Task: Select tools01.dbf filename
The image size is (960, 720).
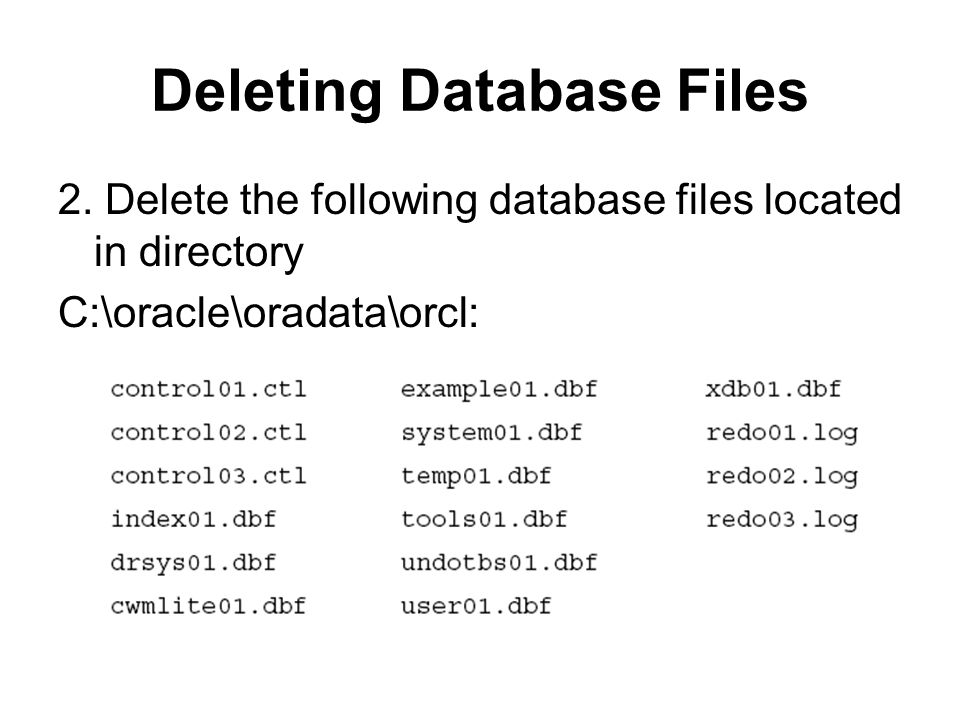Action: [x=484, y=519]
